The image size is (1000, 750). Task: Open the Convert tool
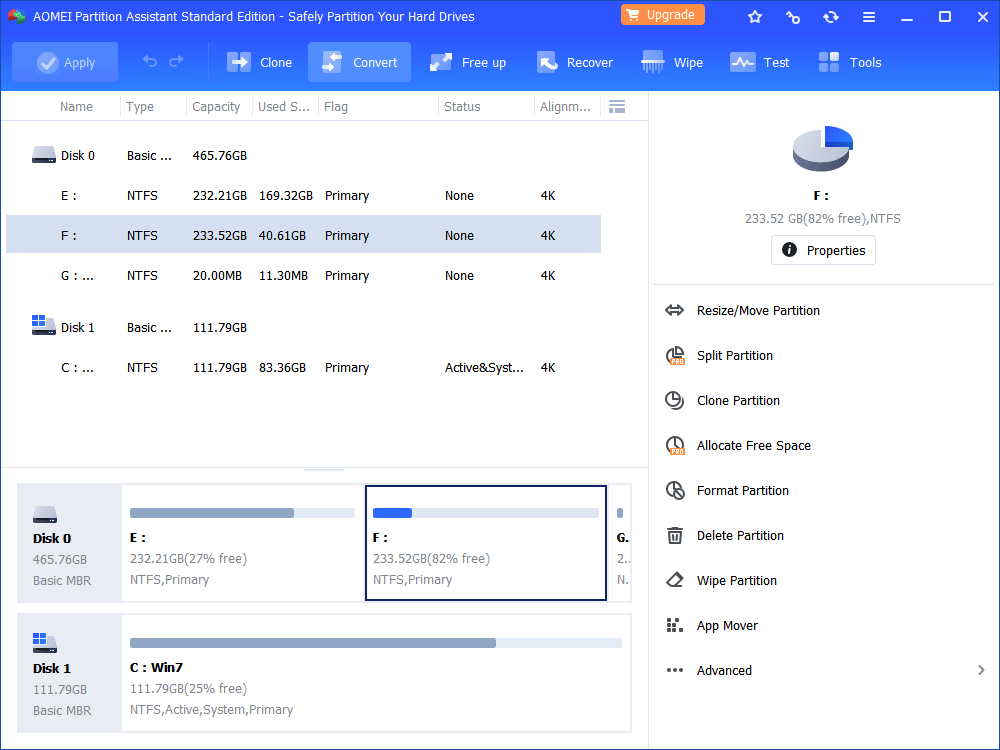click(359, 62)
